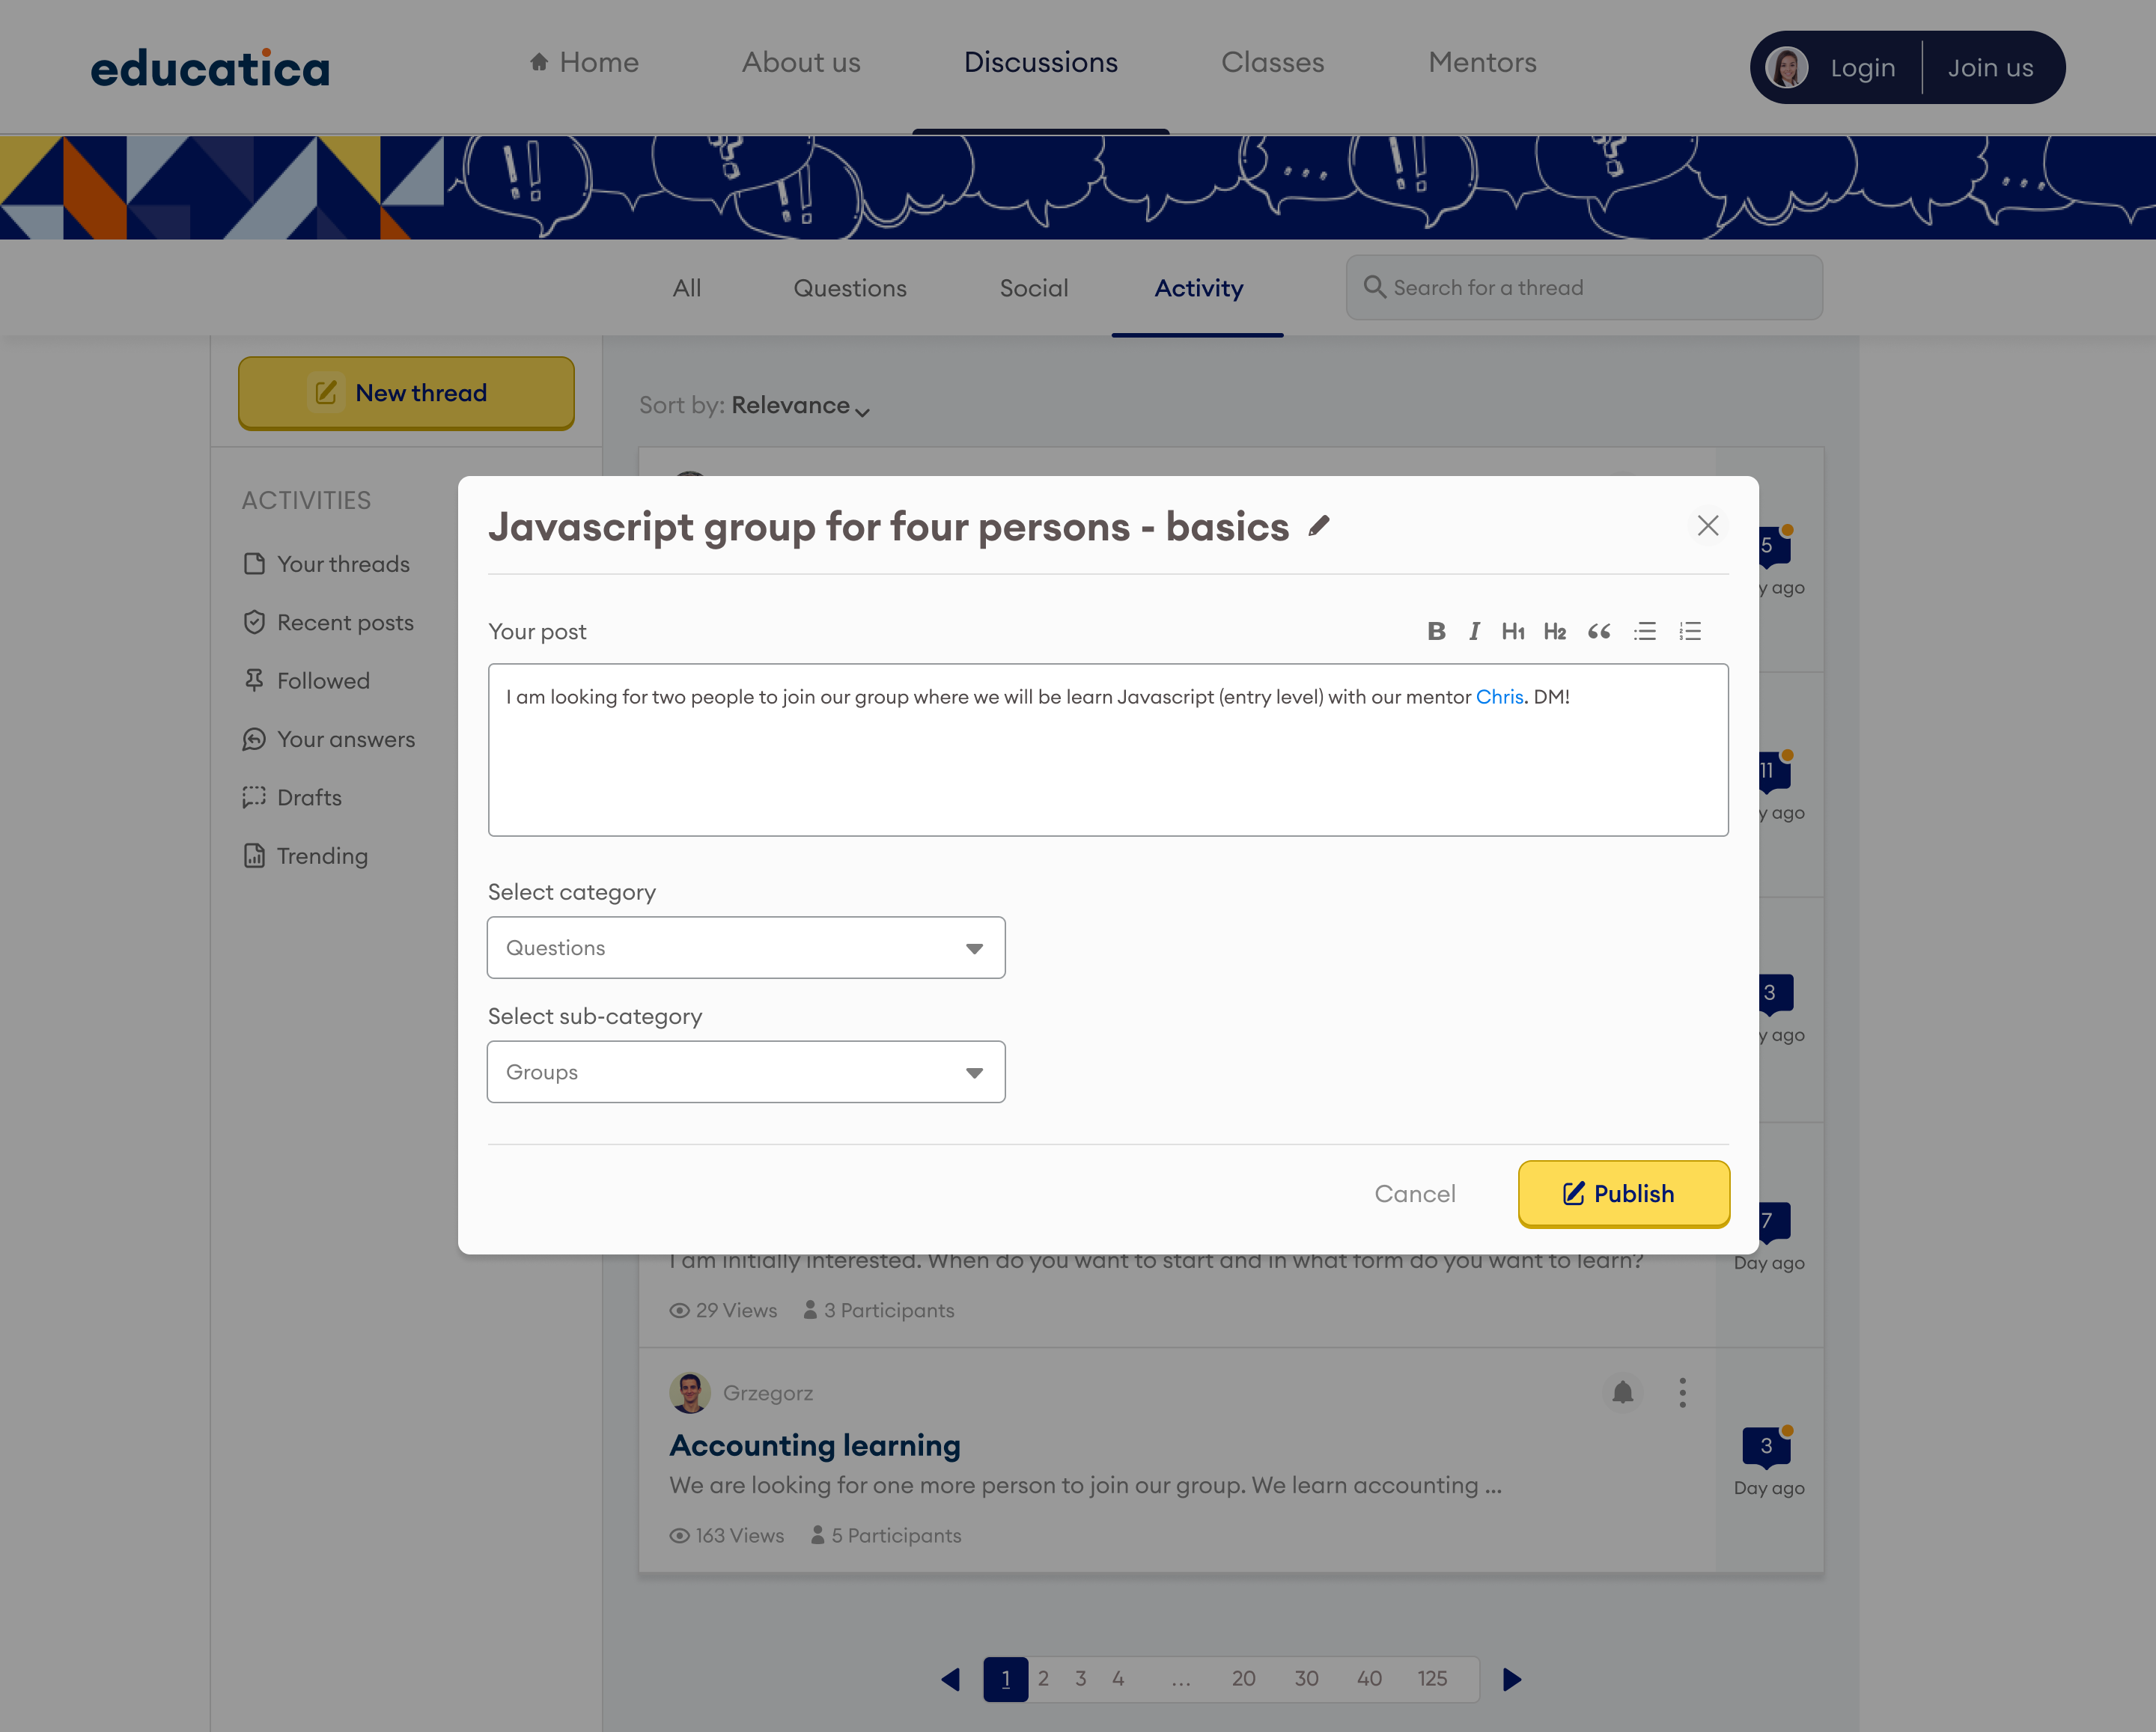
Task: Click the Chris mentor link
Action: (1499, 697)
